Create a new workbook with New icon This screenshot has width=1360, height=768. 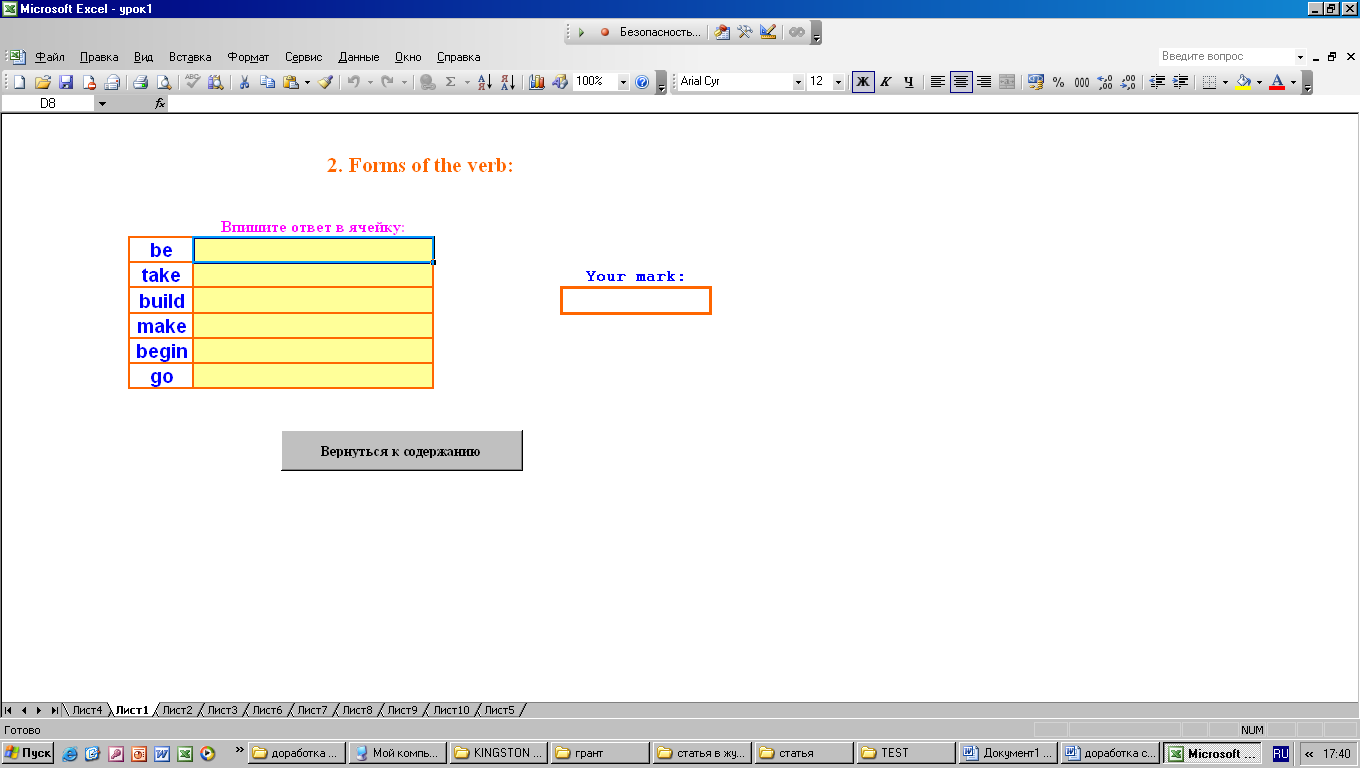click(19, 82)
